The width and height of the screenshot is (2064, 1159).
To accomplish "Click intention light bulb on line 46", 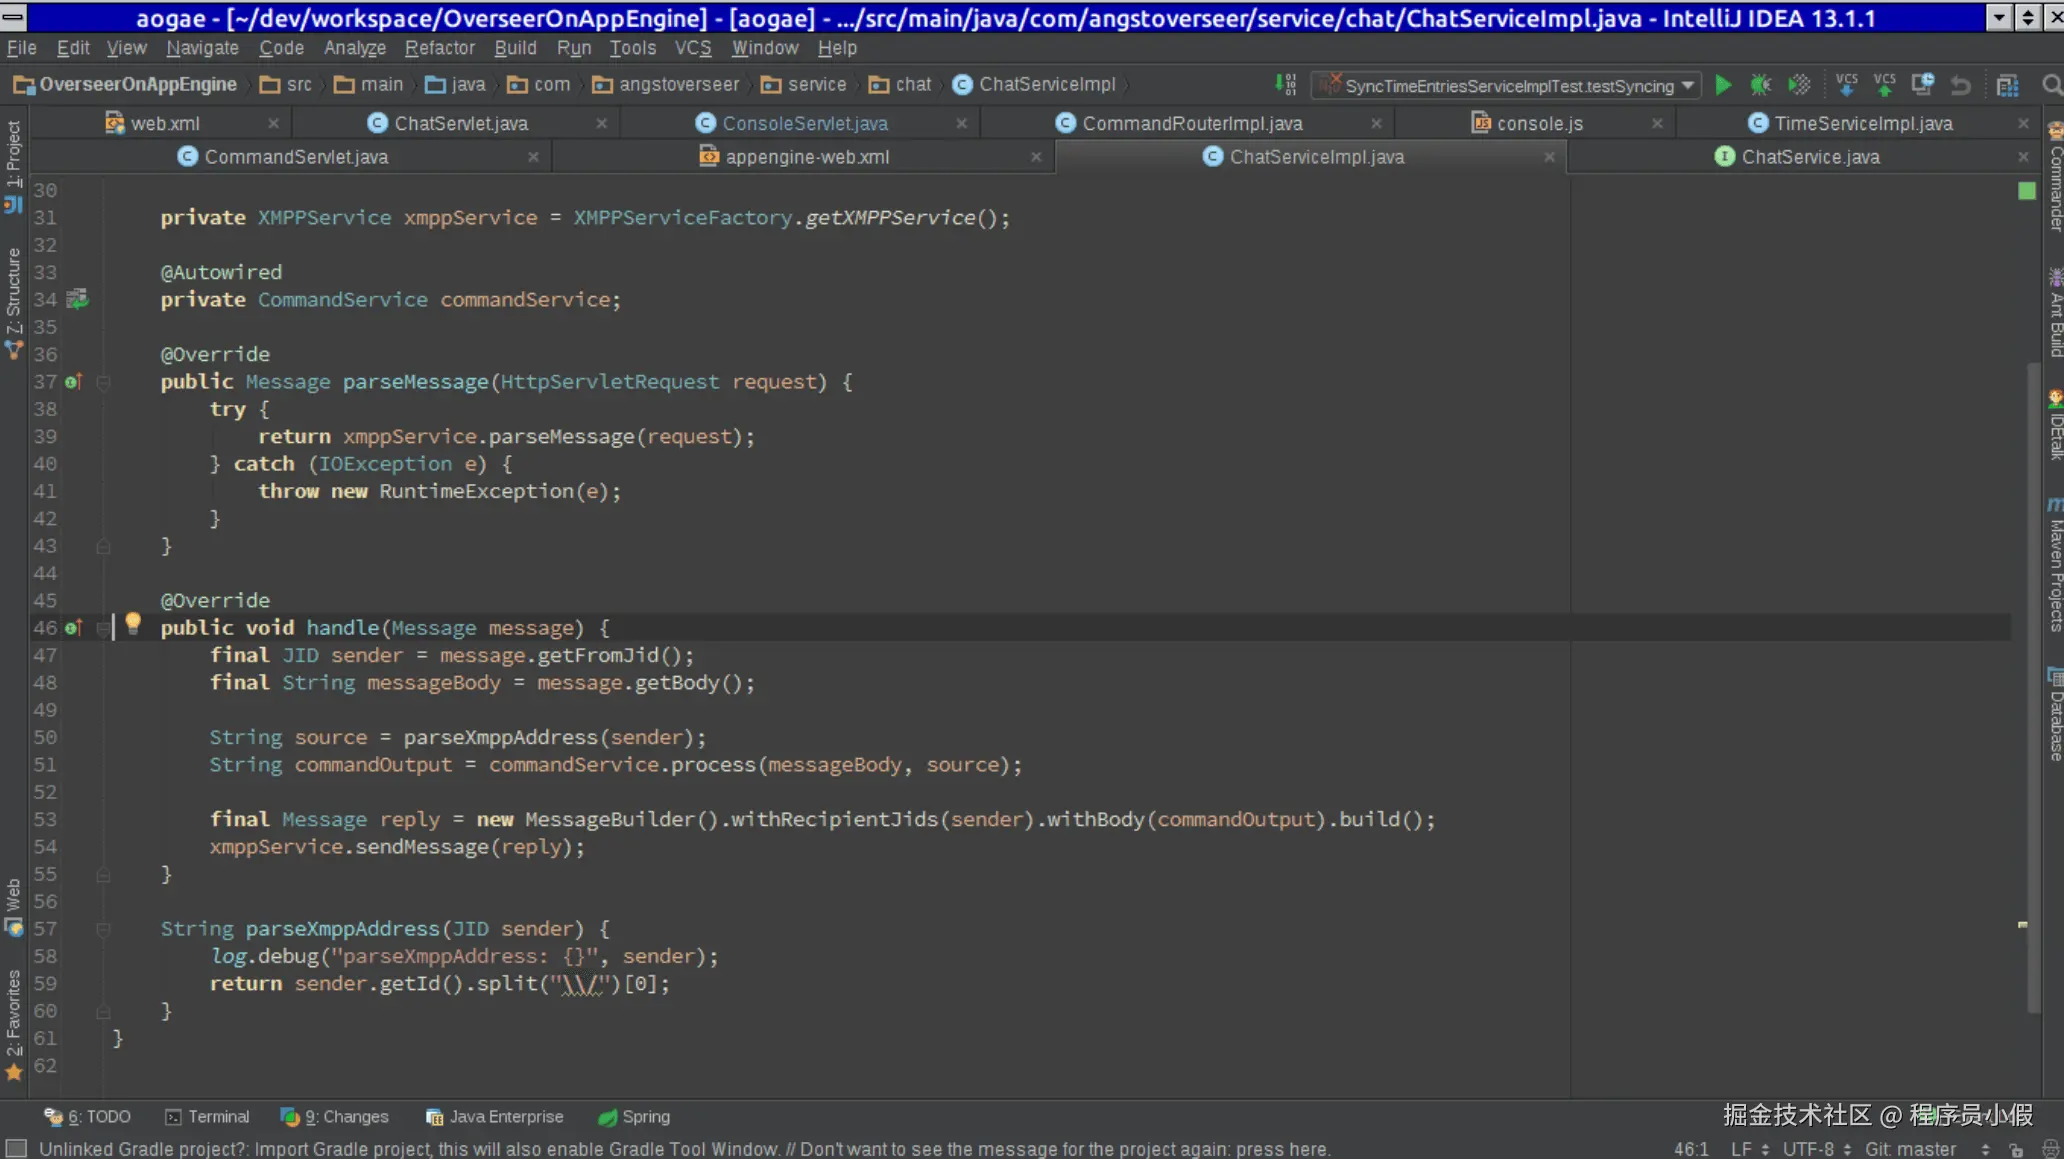I will (133, 625).
